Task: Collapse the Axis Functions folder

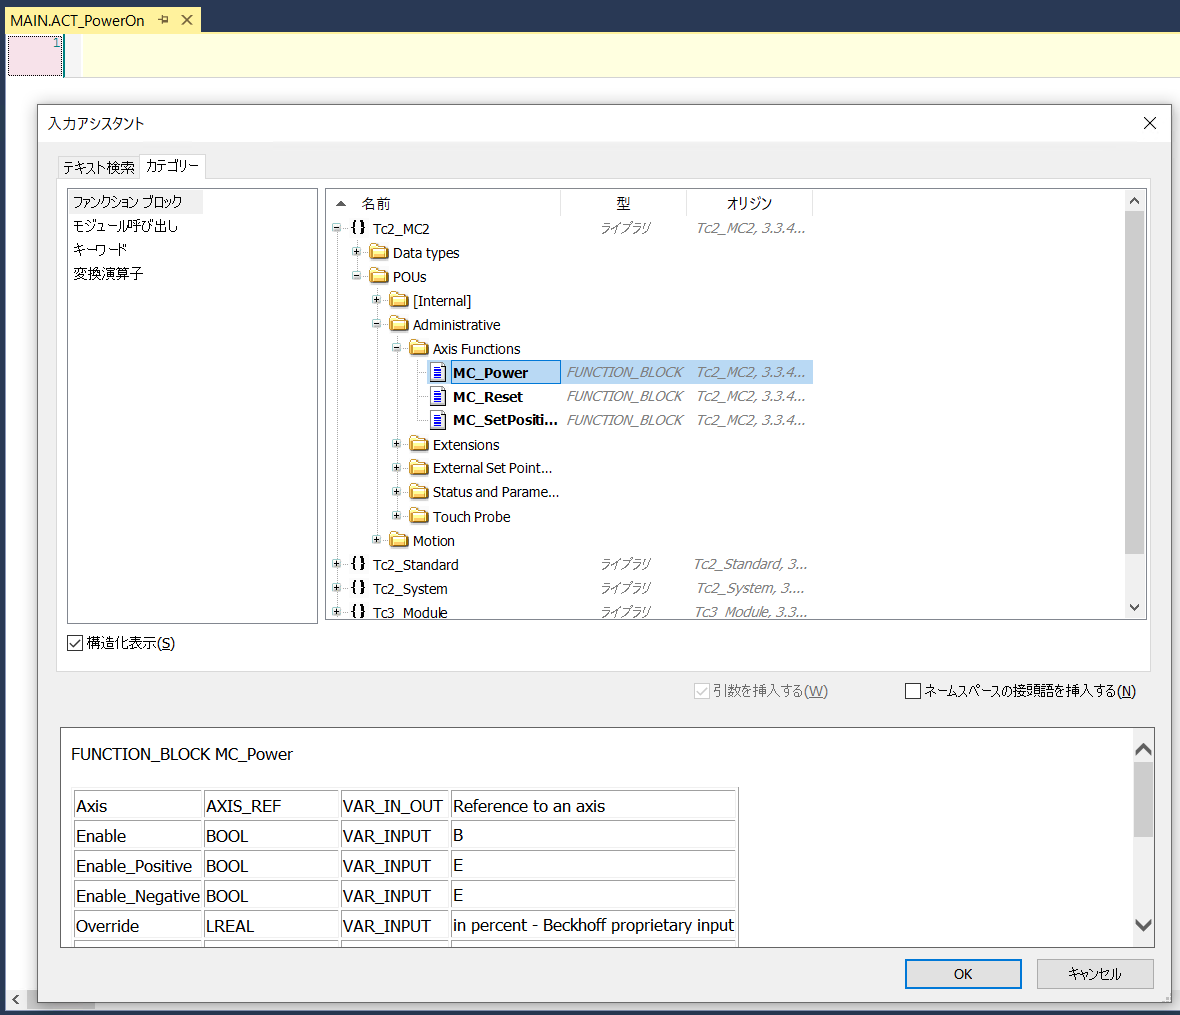Action: point(397,348)
